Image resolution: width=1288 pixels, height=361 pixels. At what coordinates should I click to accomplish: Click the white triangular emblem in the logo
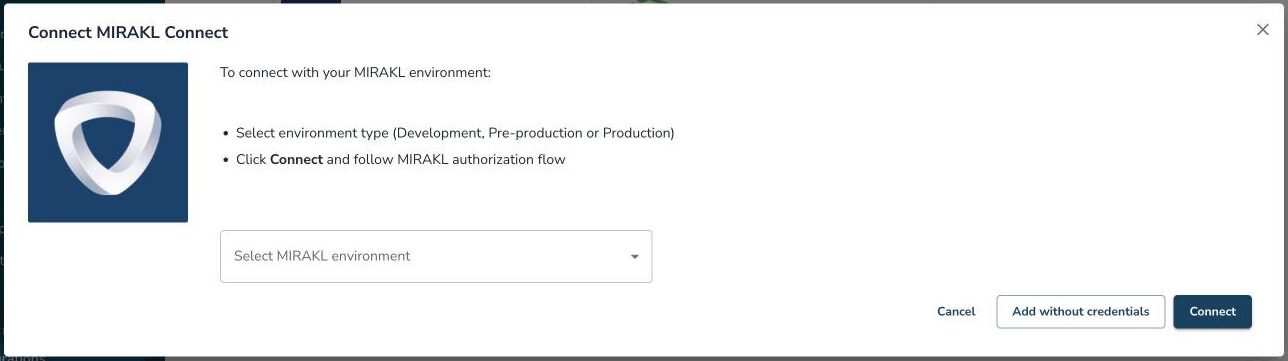(108, 142)
